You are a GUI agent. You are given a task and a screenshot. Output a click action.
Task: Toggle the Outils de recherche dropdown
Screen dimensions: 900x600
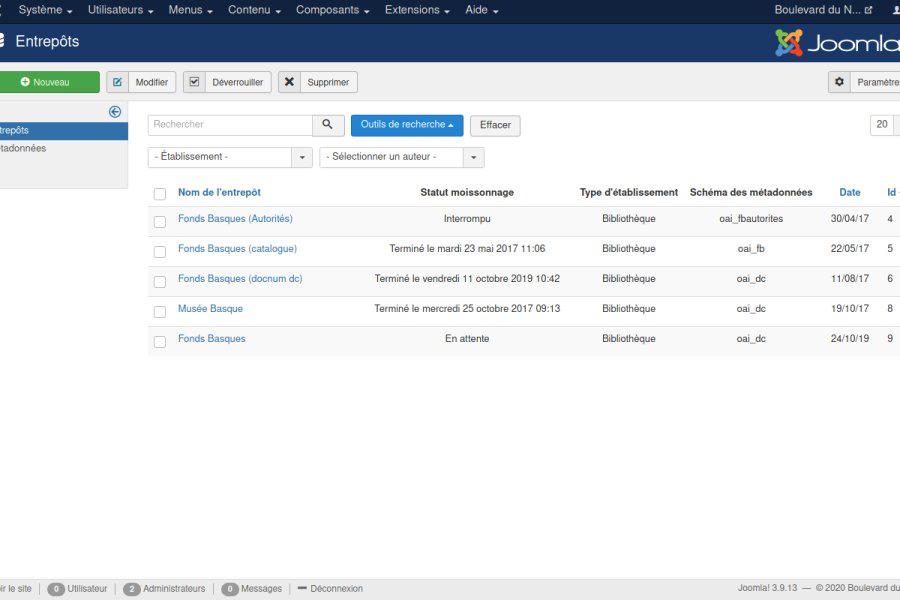click(x=406, y=125)
